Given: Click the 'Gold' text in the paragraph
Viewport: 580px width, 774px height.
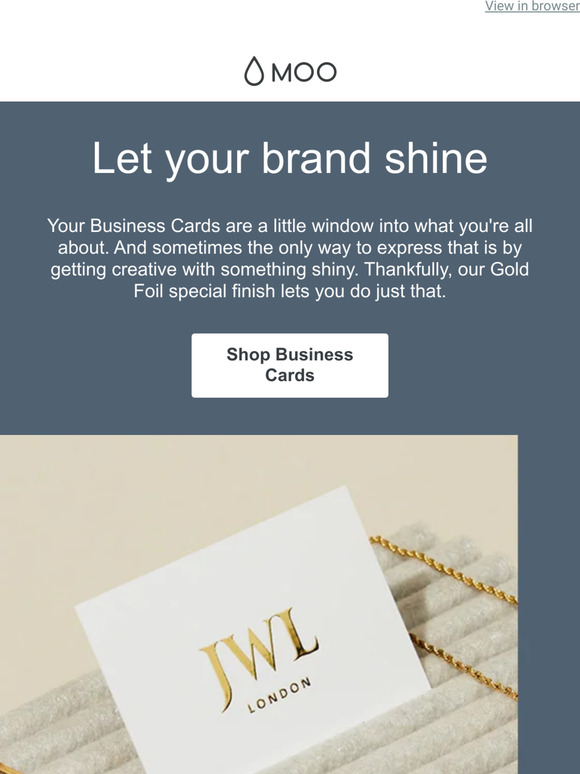Looking at the screenshot, I should pos(509,270).
